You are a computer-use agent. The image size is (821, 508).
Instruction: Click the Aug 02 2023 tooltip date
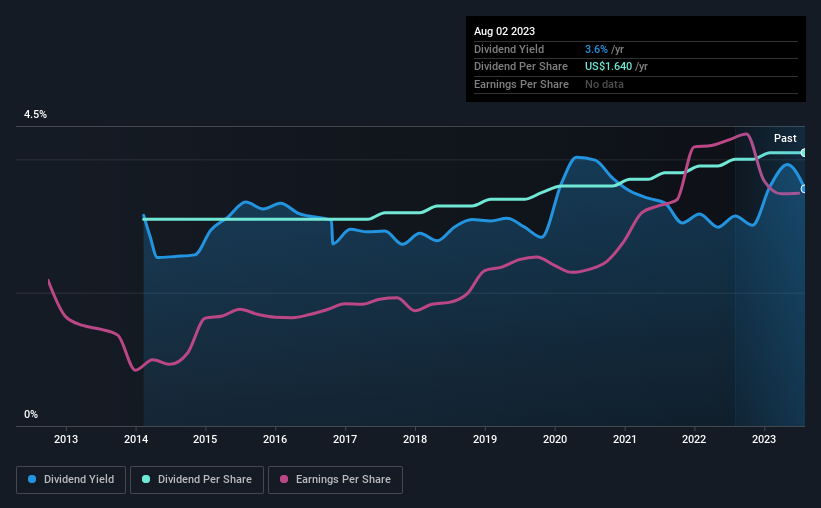point(504,31)
